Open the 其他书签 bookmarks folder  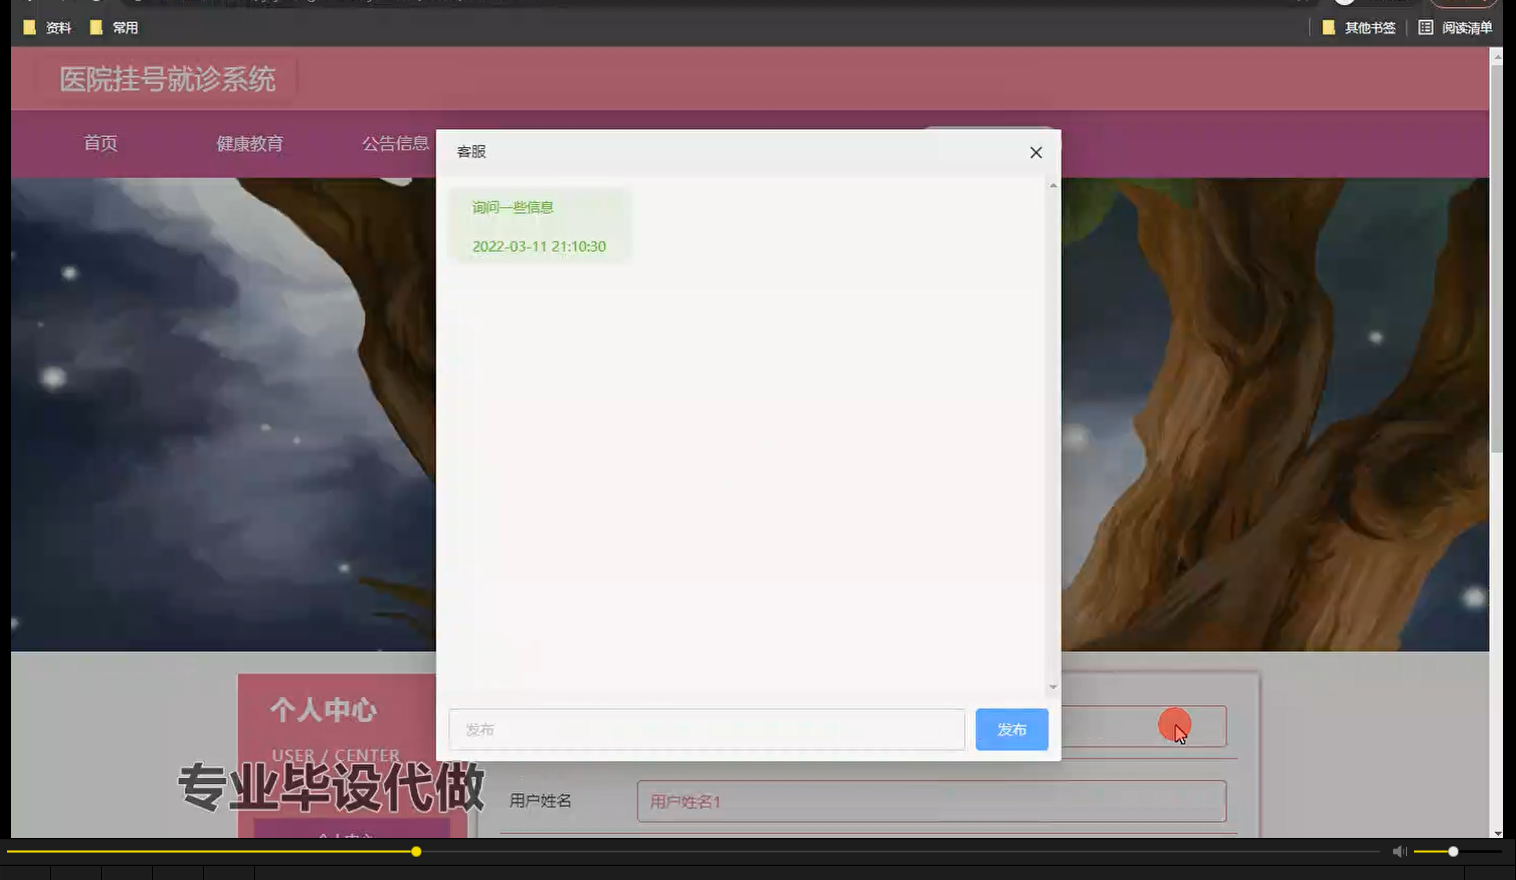tap(1368, 27)
